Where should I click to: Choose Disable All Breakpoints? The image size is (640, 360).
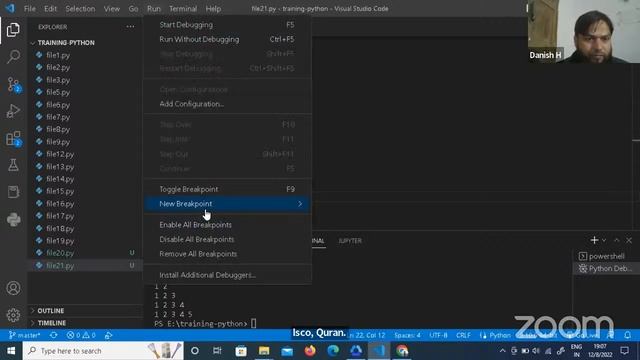click(x=227, y=240)
